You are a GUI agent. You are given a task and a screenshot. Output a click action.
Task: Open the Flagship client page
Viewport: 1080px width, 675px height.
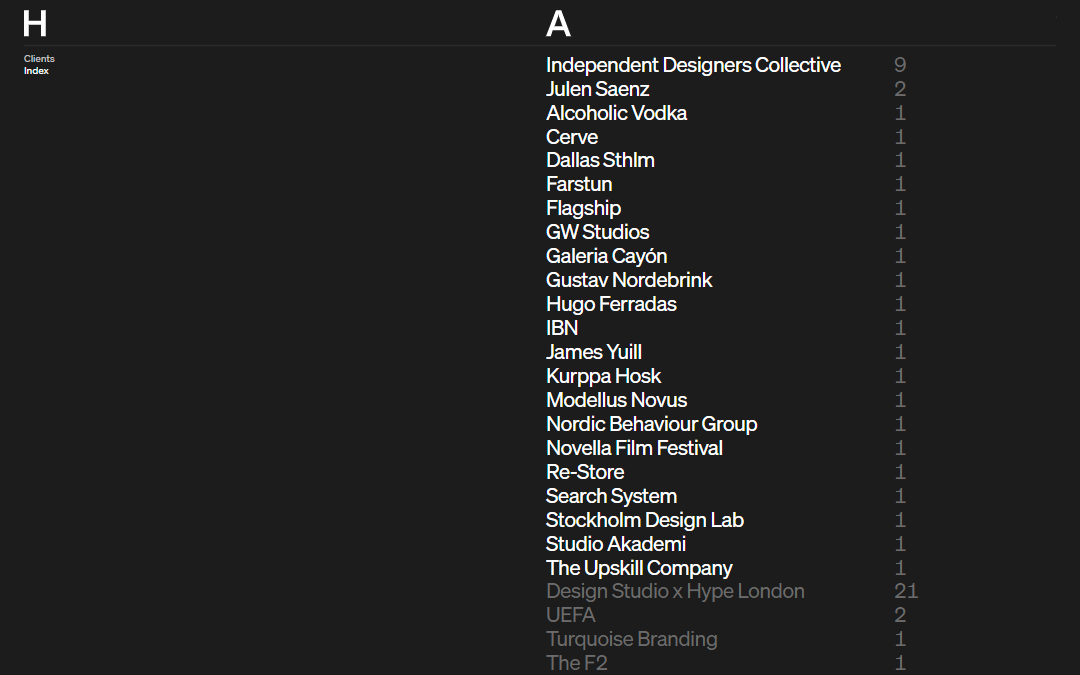(583, 208)
